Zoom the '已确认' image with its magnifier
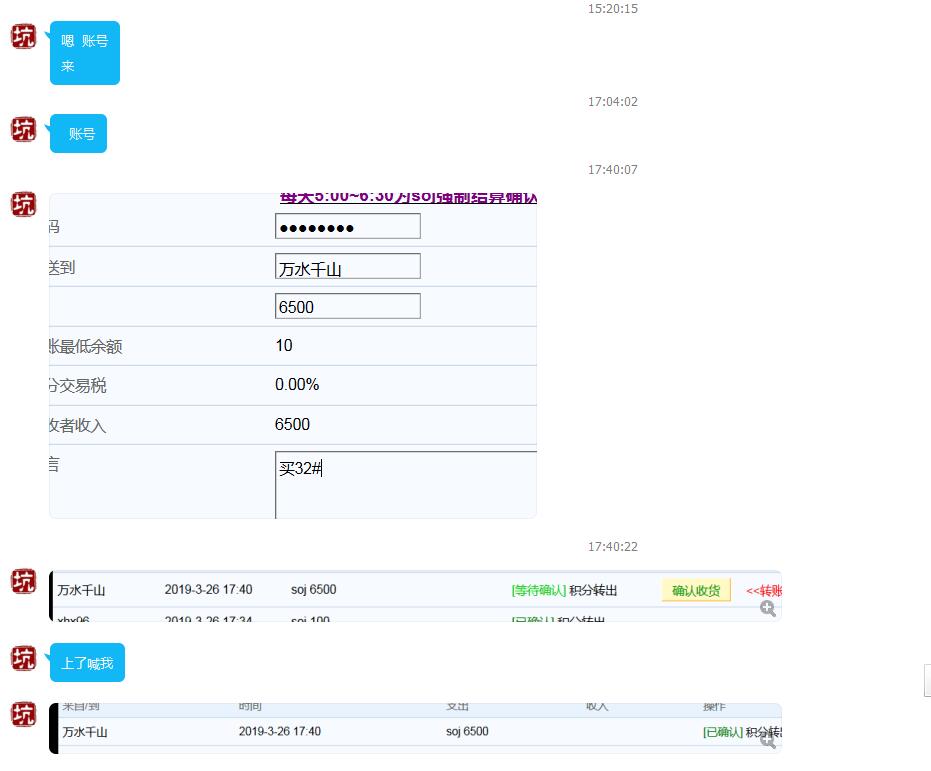 point(767,740)
